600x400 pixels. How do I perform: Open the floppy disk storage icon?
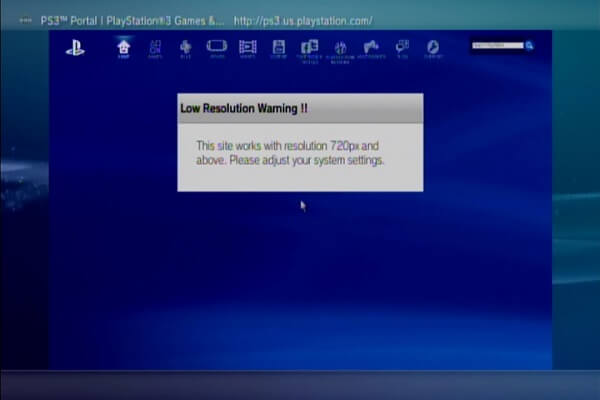(x=279, y=49)
